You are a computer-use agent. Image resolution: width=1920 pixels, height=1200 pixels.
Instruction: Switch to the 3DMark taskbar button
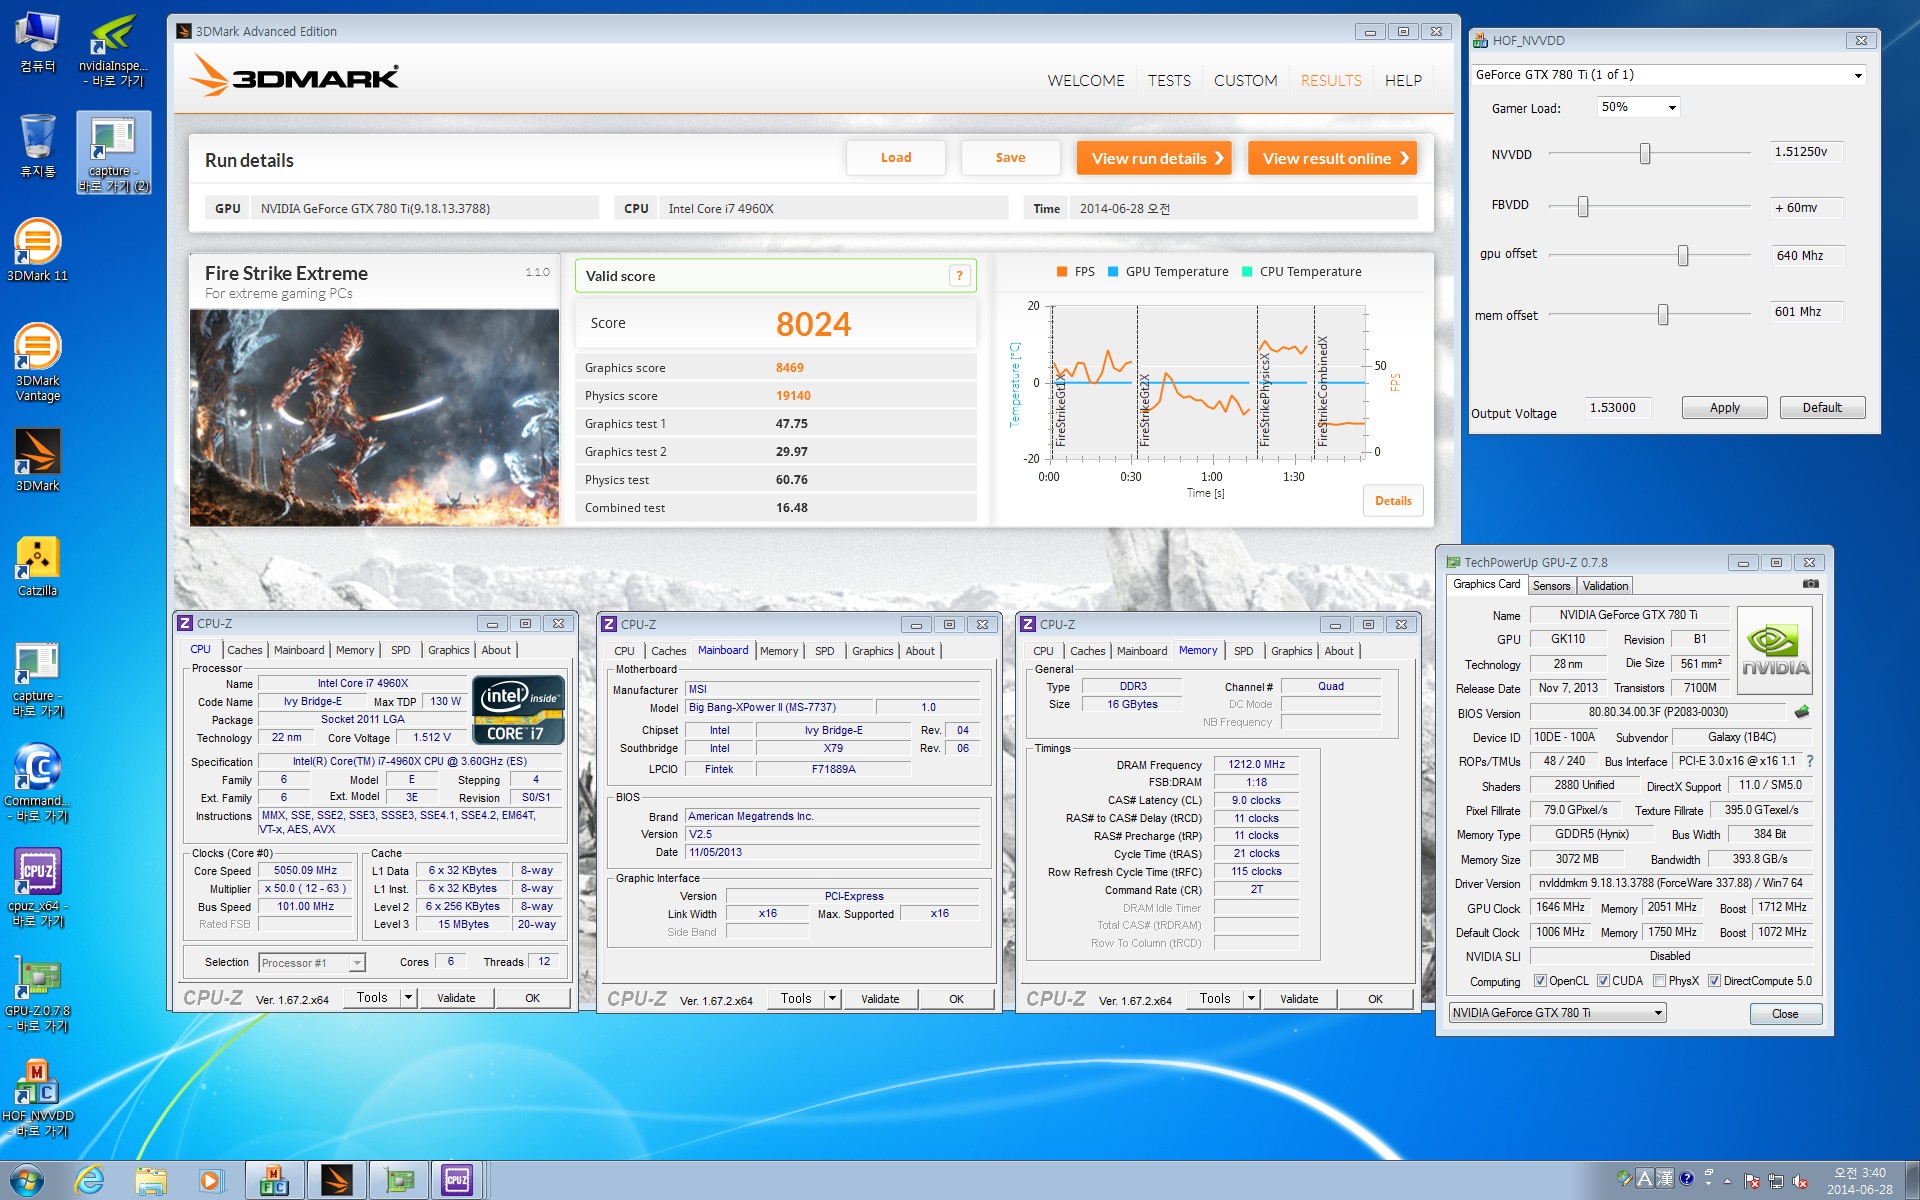(x=336, y=1181)
